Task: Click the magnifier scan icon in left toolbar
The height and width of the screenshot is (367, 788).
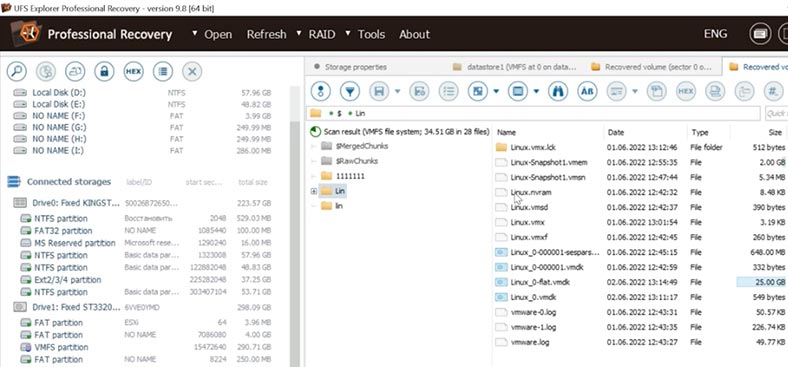Action: click(17, 71)
